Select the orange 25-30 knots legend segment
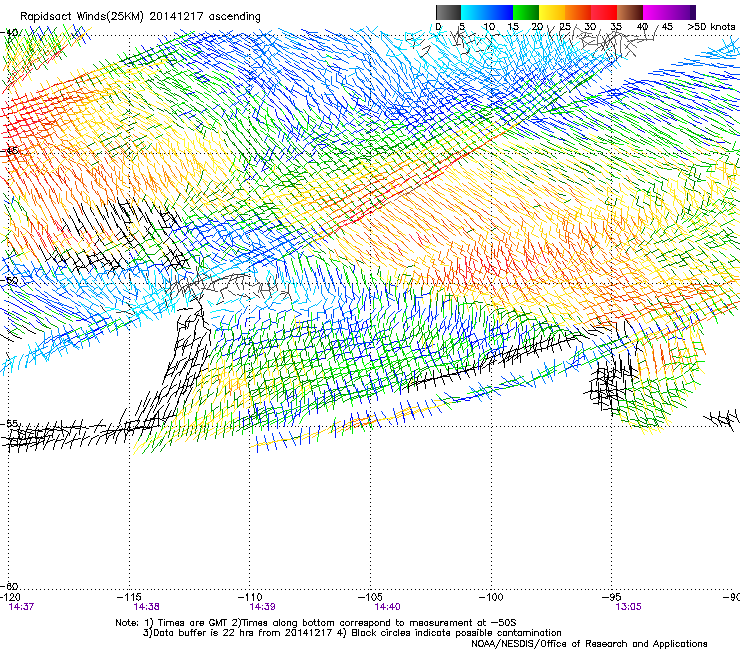740x650 pixels. pyautogui.click(x=578, y=12)
